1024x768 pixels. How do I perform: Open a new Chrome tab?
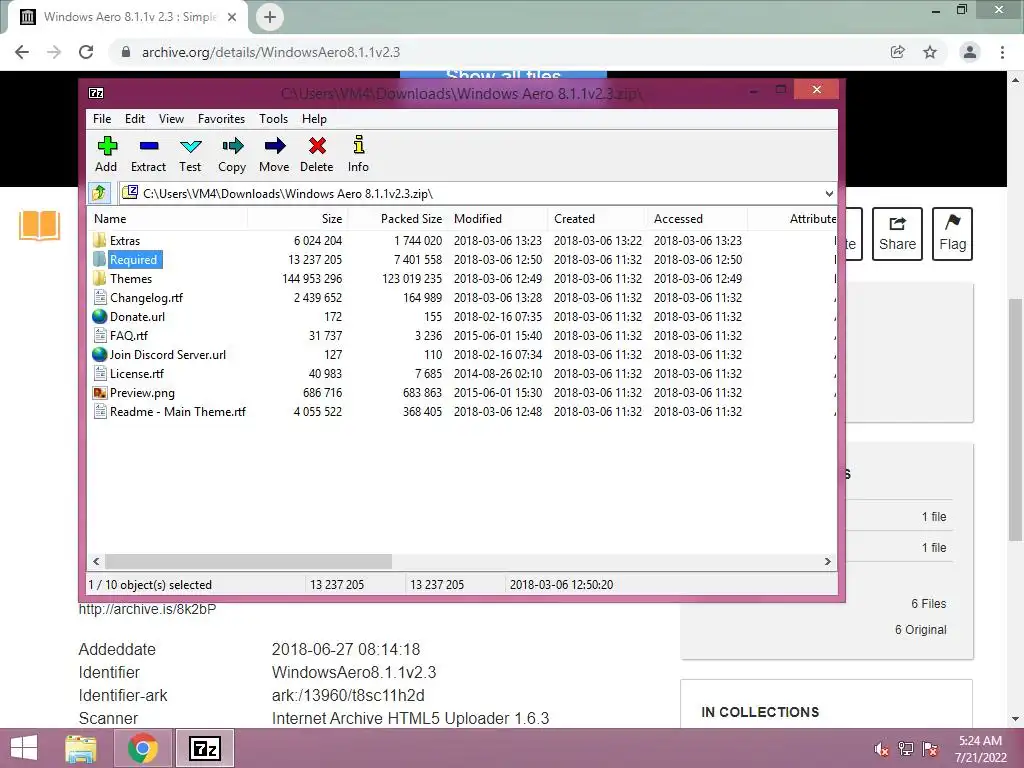click(x=270, y=17)
